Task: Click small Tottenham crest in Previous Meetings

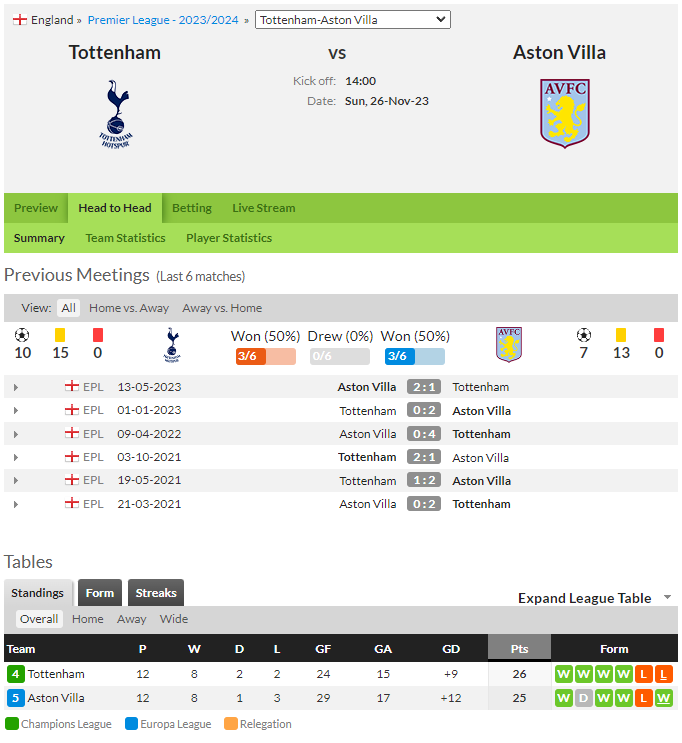Action: tap(172, 345)
